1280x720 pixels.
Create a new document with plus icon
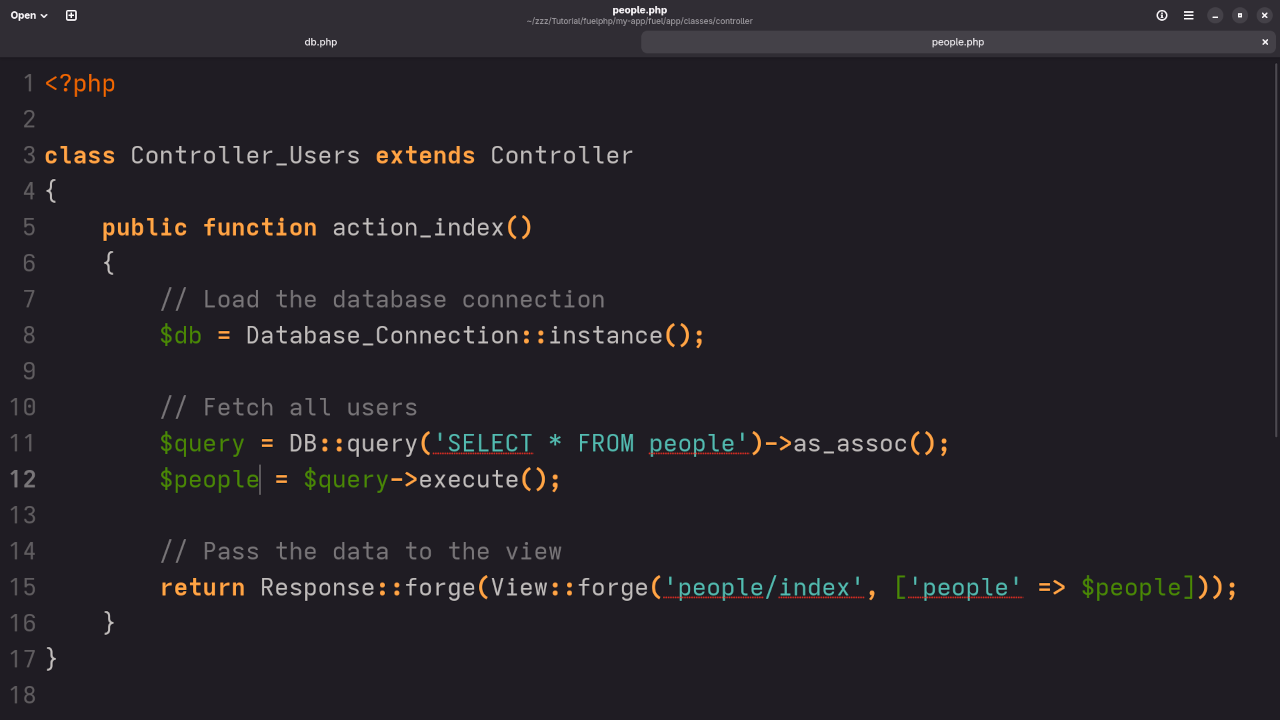coord(71,15)
